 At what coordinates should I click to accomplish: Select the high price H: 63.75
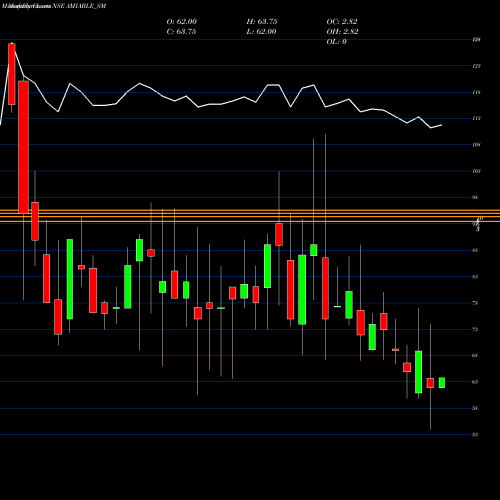click(262, 22)
